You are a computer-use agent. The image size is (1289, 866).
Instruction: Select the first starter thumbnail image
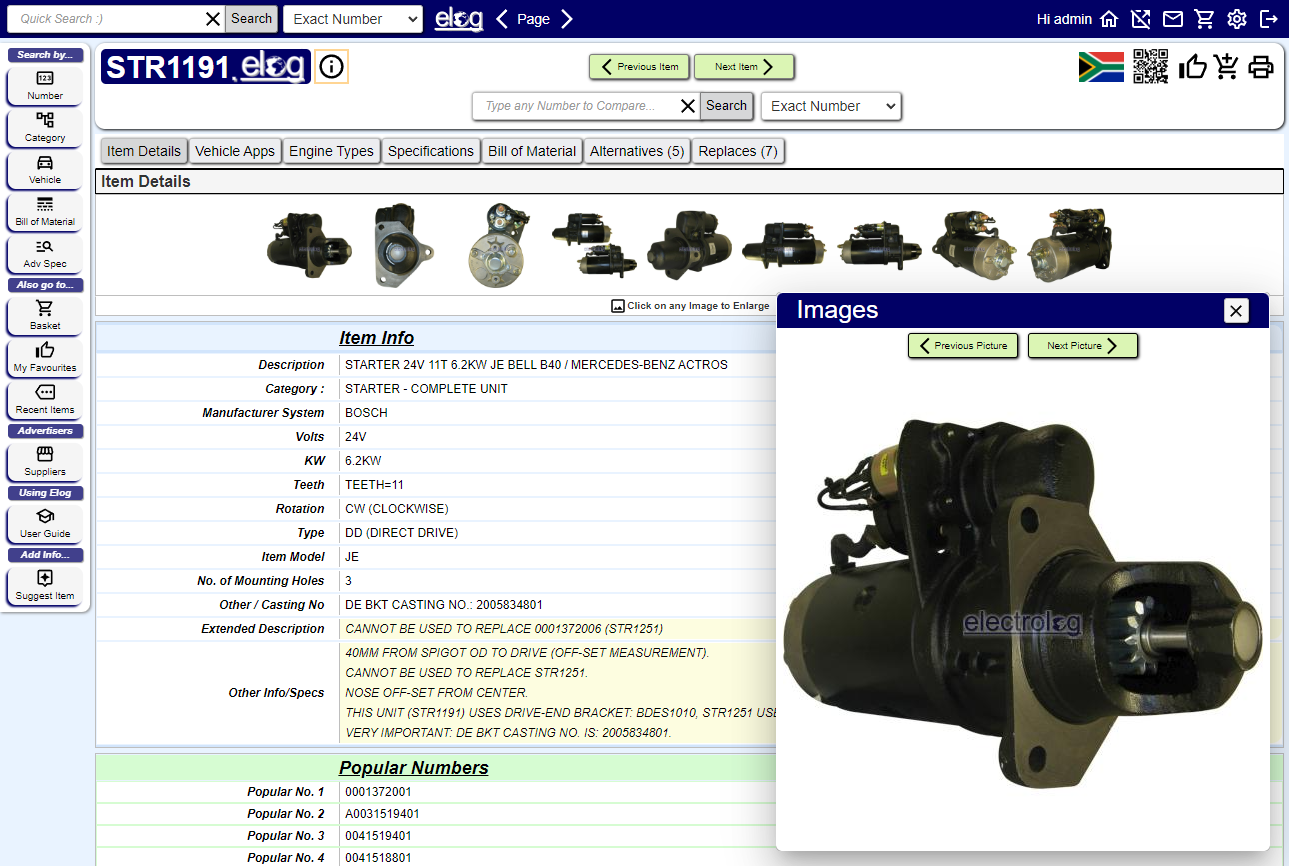point(308,246)
